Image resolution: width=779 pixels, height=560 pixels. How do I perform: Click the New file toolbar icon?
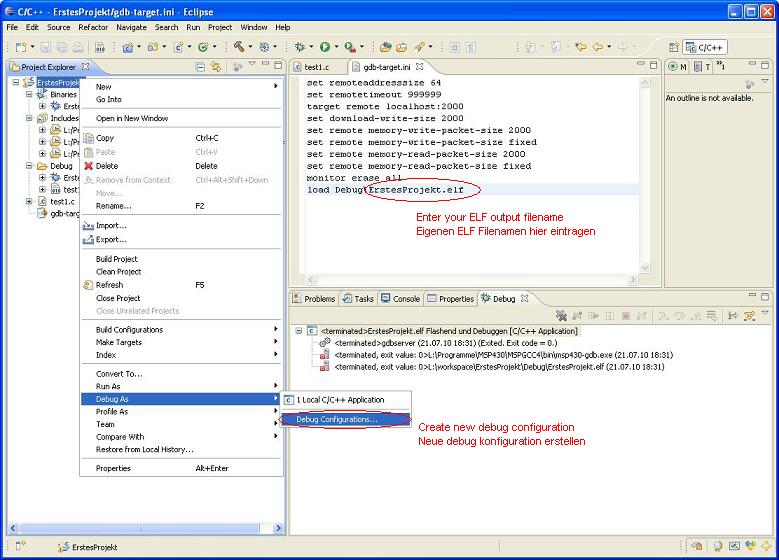(x=21, y=47)
